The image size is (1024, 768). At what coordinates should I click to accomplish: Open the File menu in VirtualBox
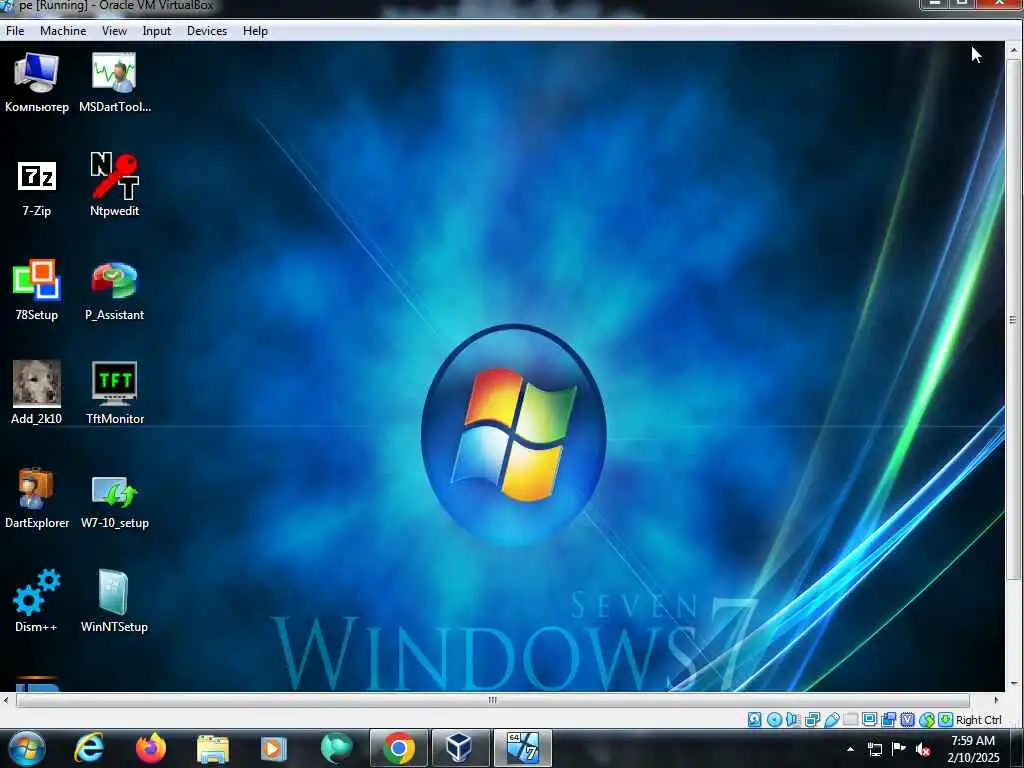(x=15, y=31)
